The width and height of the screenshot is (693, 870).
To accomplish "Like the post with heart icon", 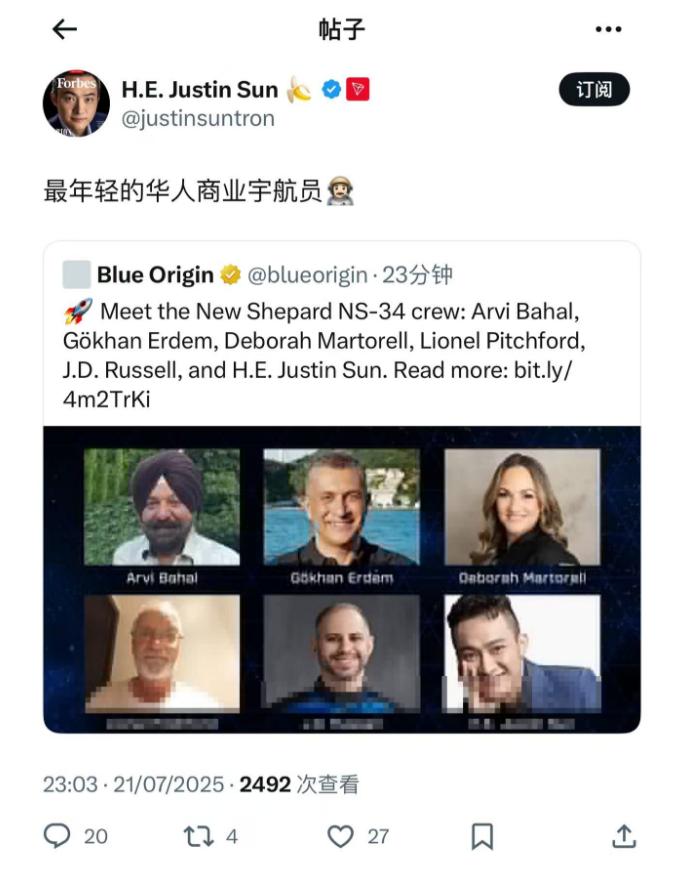I will point(340,836).
